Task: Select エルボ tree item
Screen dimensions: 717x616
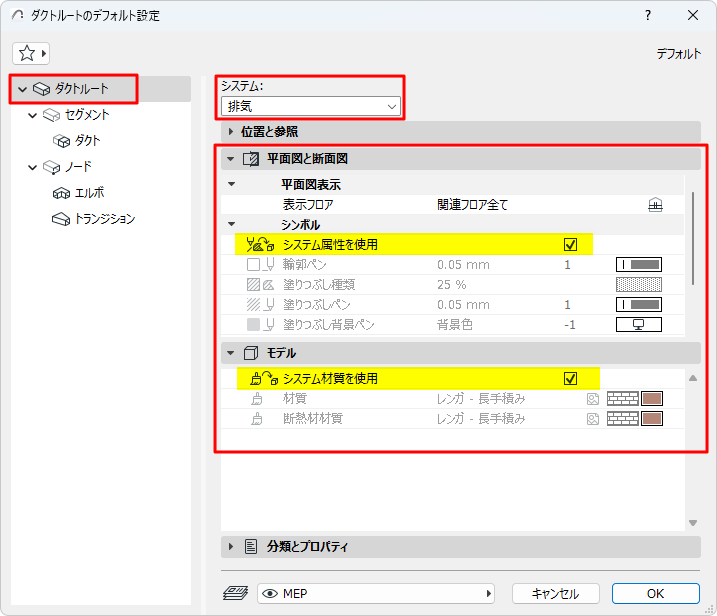Action: tap(90, 193)
